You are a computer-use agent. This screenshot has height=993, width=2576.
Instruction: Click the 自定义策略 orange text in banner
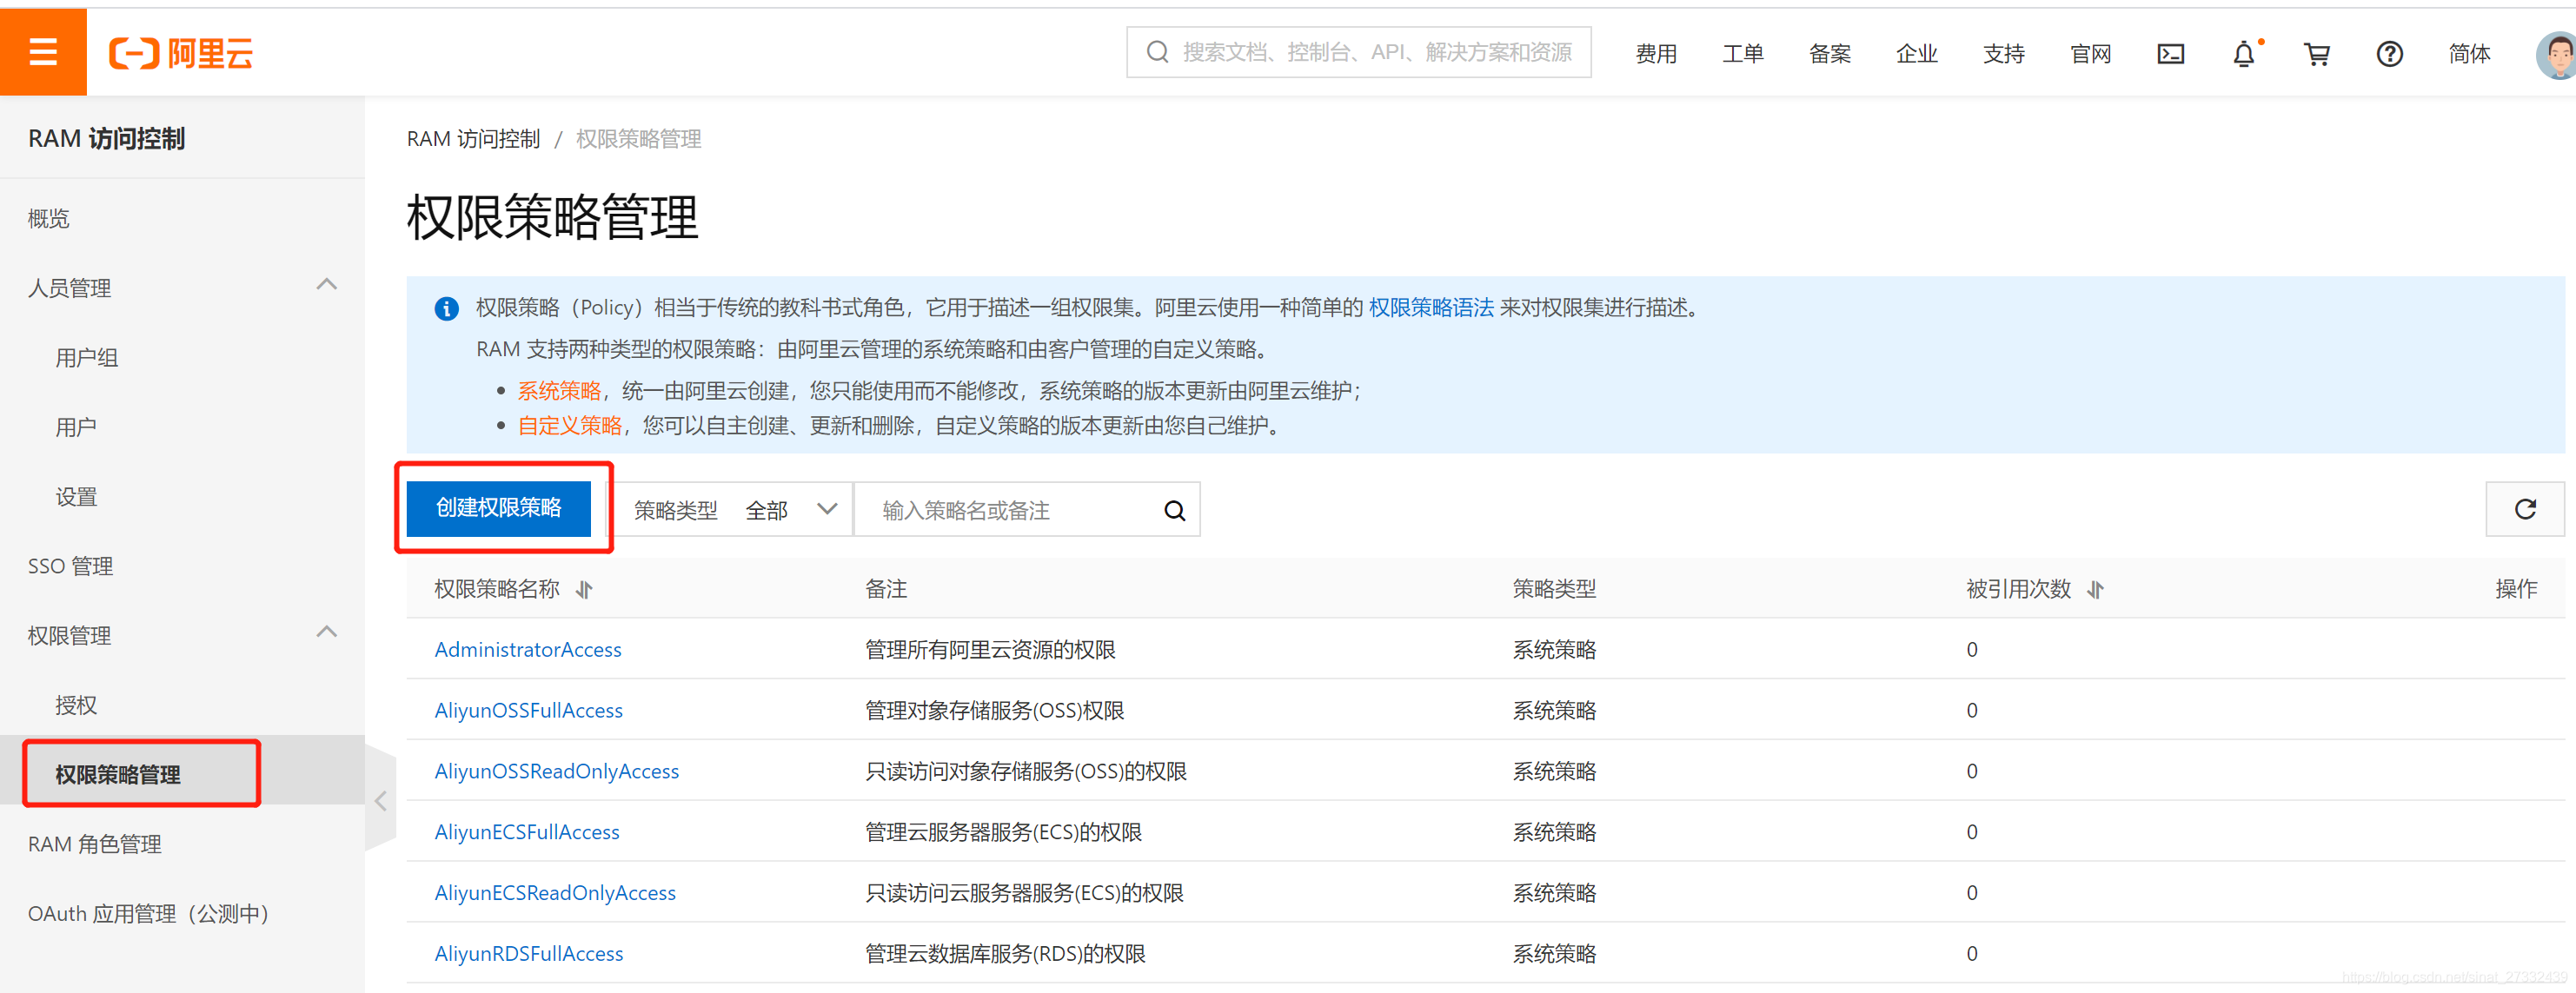(569, 426)
